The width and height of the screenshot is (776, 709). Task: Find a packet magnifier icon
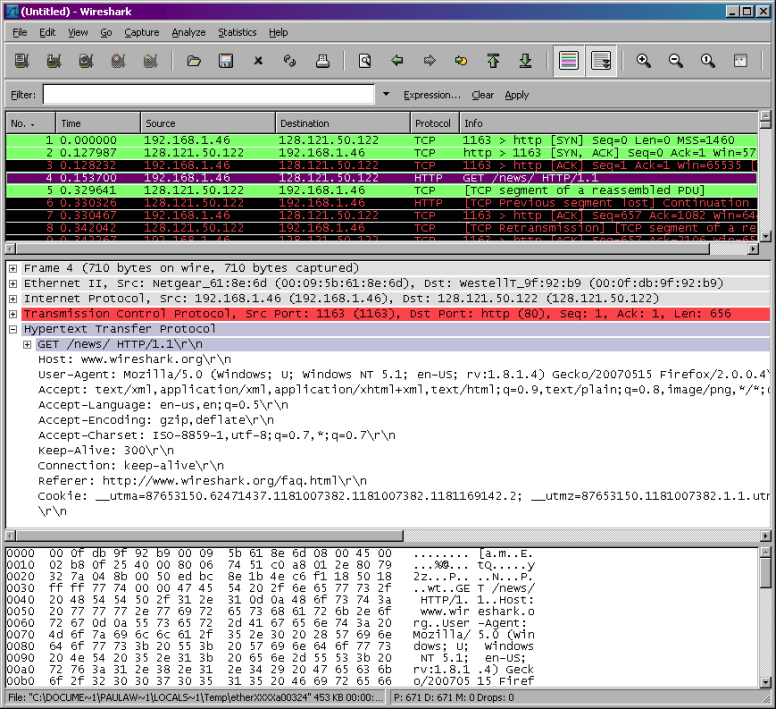(x=365, y=61)
